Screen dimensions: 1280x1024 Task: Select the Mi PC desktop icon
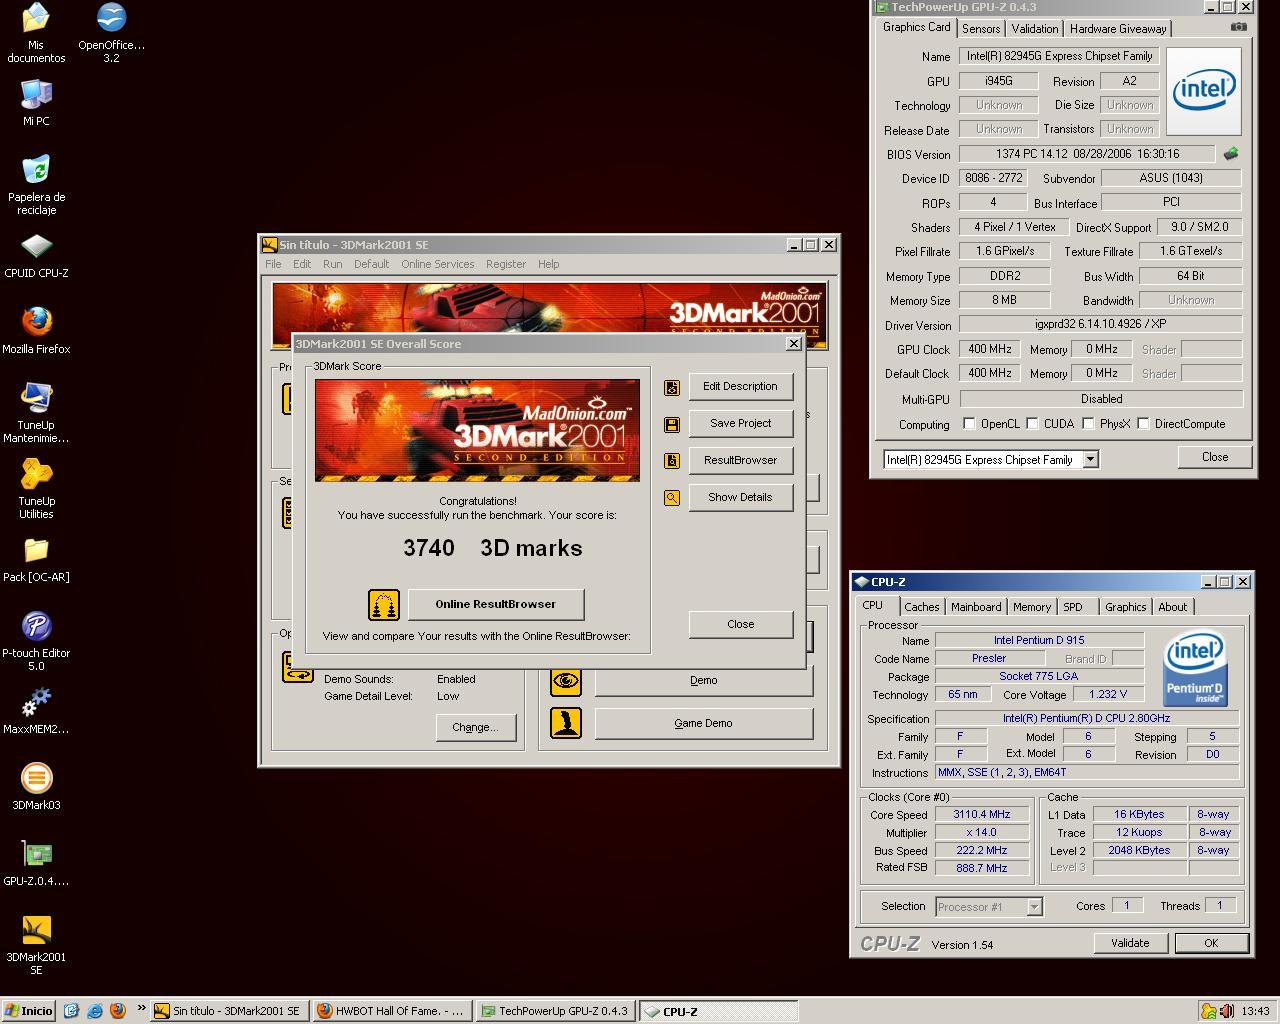[36, 103]
